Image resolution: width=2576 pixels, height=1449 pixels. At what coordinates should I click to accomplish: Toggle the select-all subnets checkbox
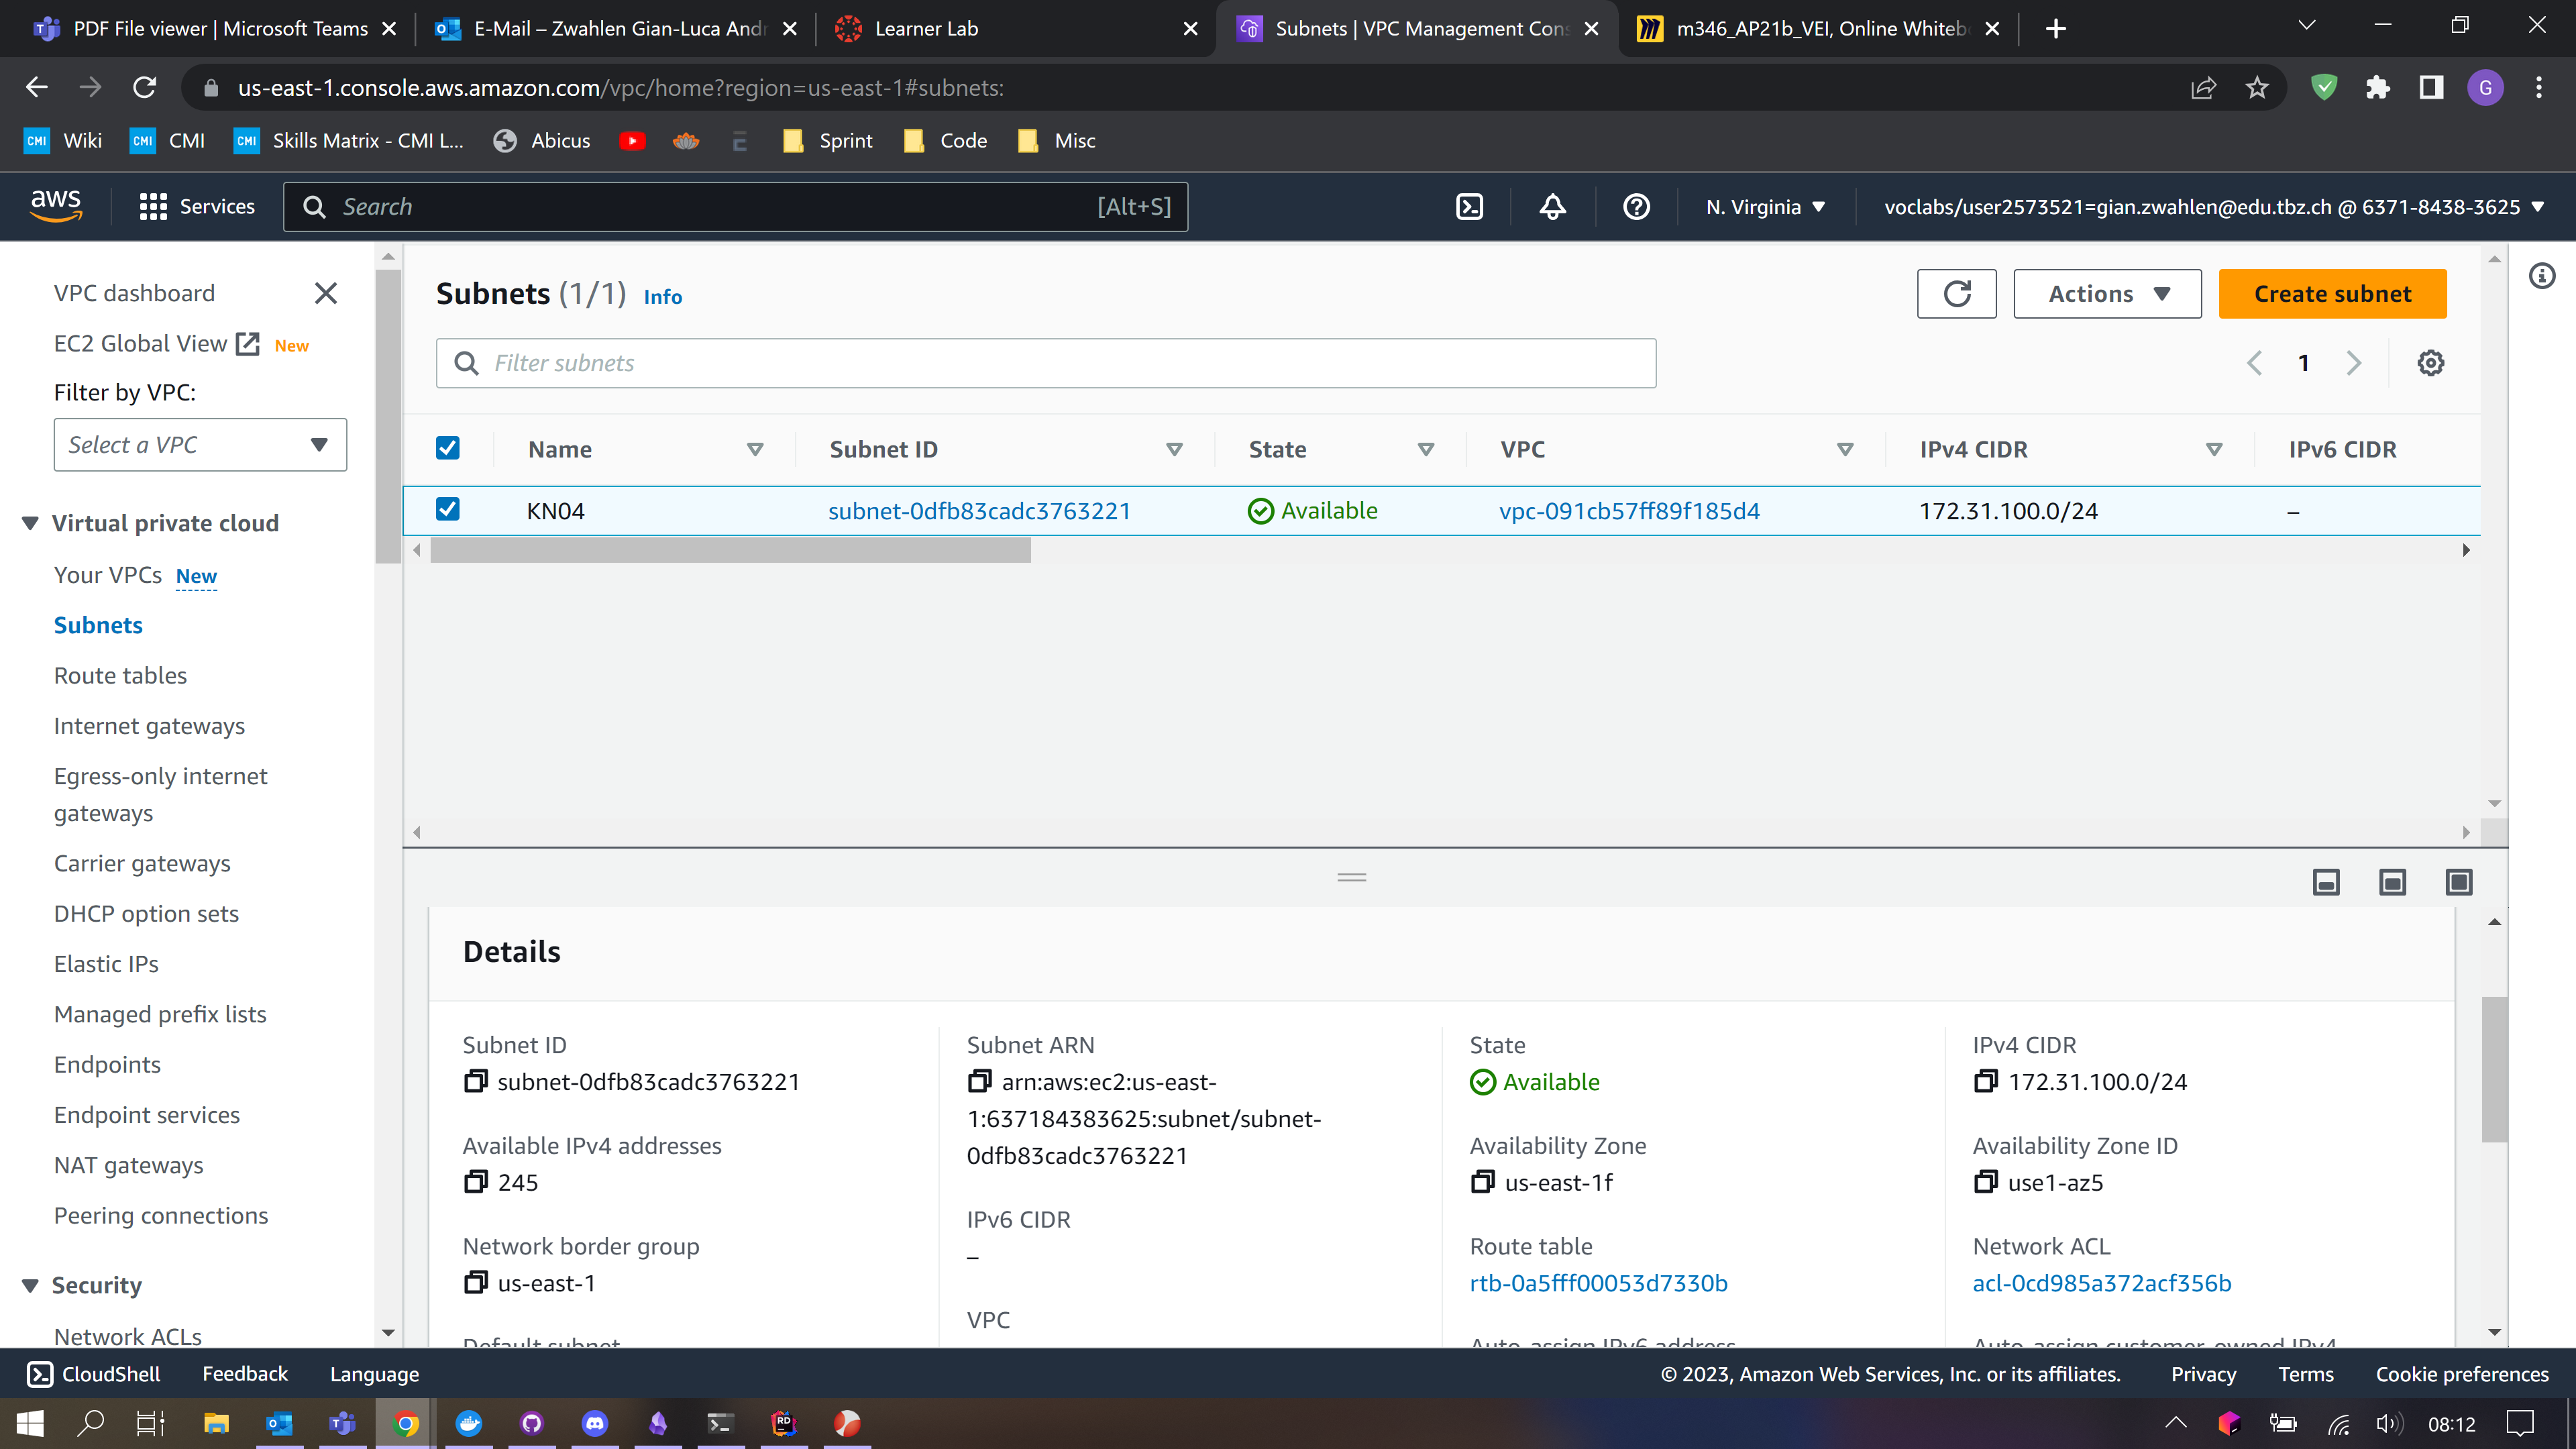click(448, 448)
